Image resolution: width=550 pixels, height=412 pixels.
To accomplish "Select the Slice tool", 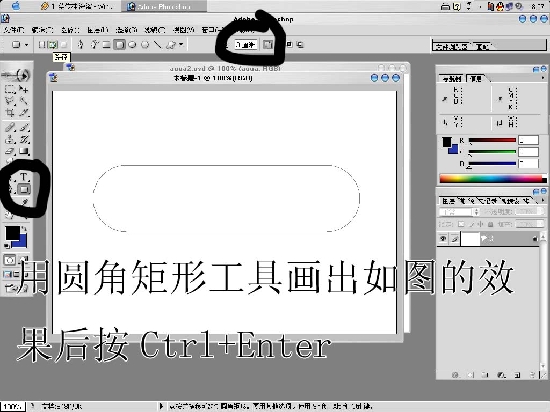I will 24,113.
